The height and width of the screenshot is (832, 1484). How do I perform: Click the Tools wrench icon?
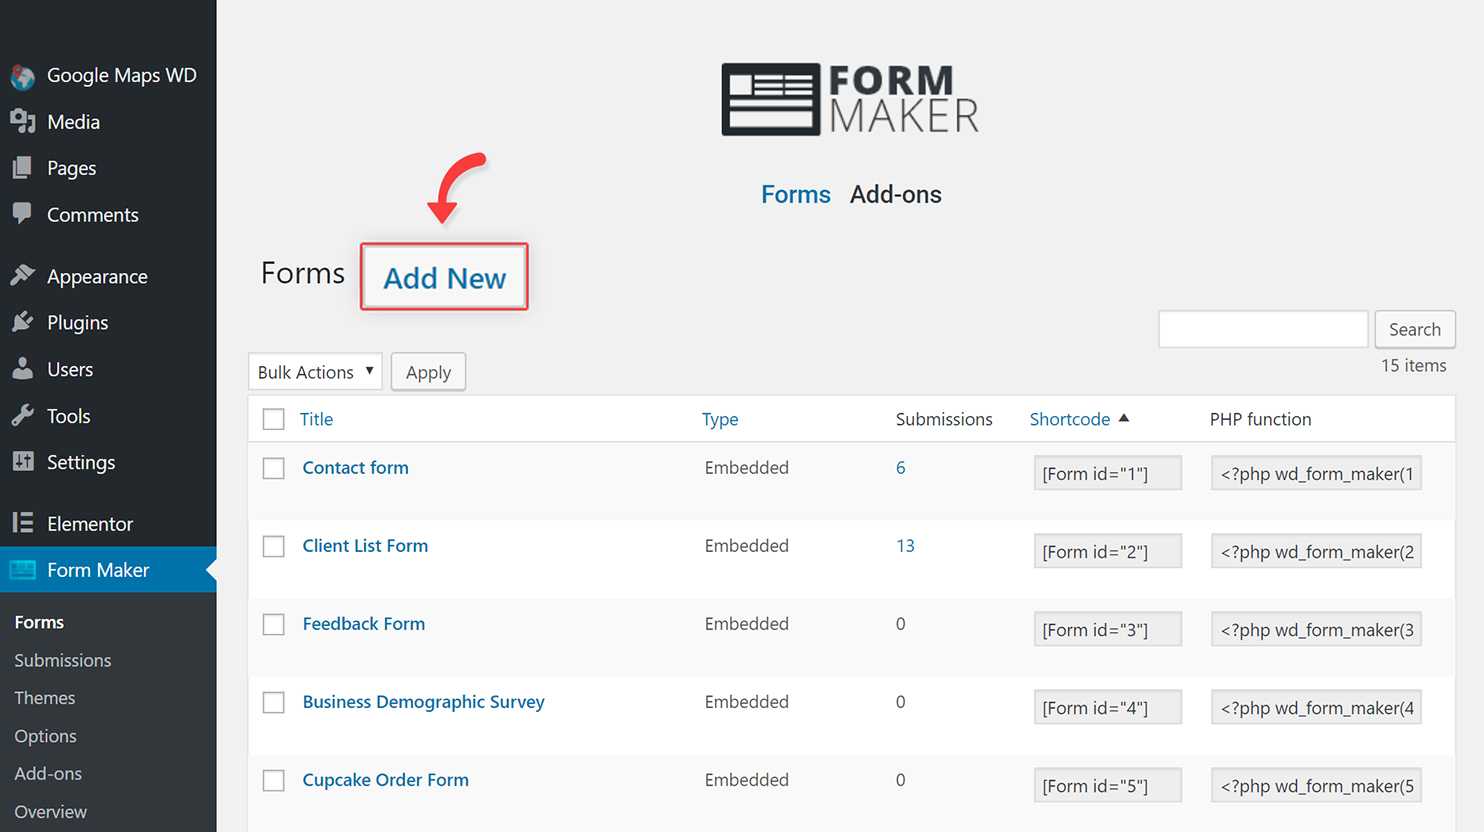pos(22,415)
